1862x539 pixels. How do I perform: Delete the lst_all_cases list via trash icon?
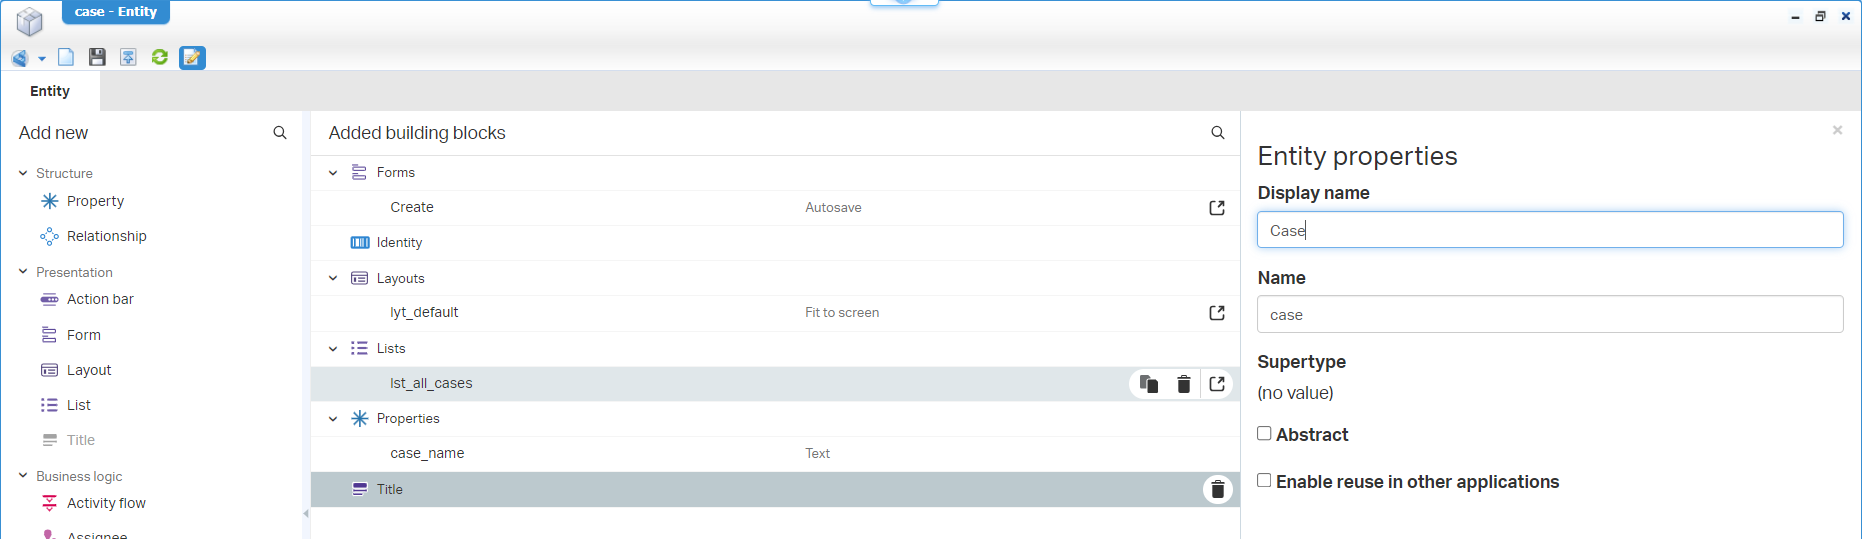[1183, 384]
